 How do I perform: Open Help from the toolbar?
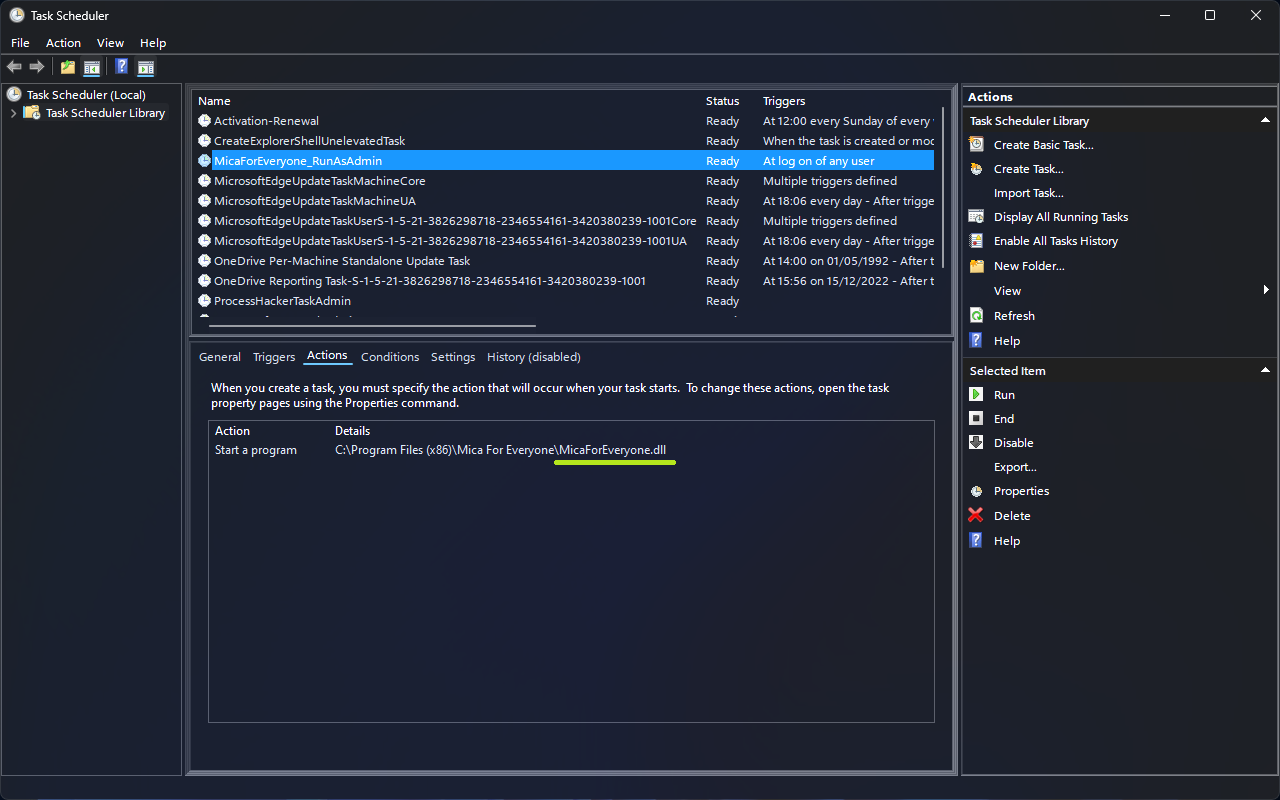[x=121, y=66]
